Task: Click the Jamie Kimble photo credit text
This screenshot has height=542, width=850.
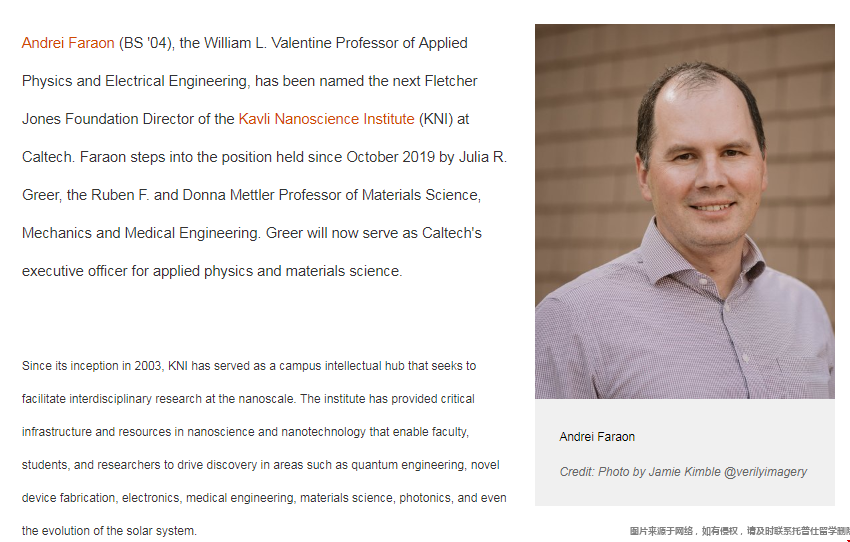Action: (683, 472)
